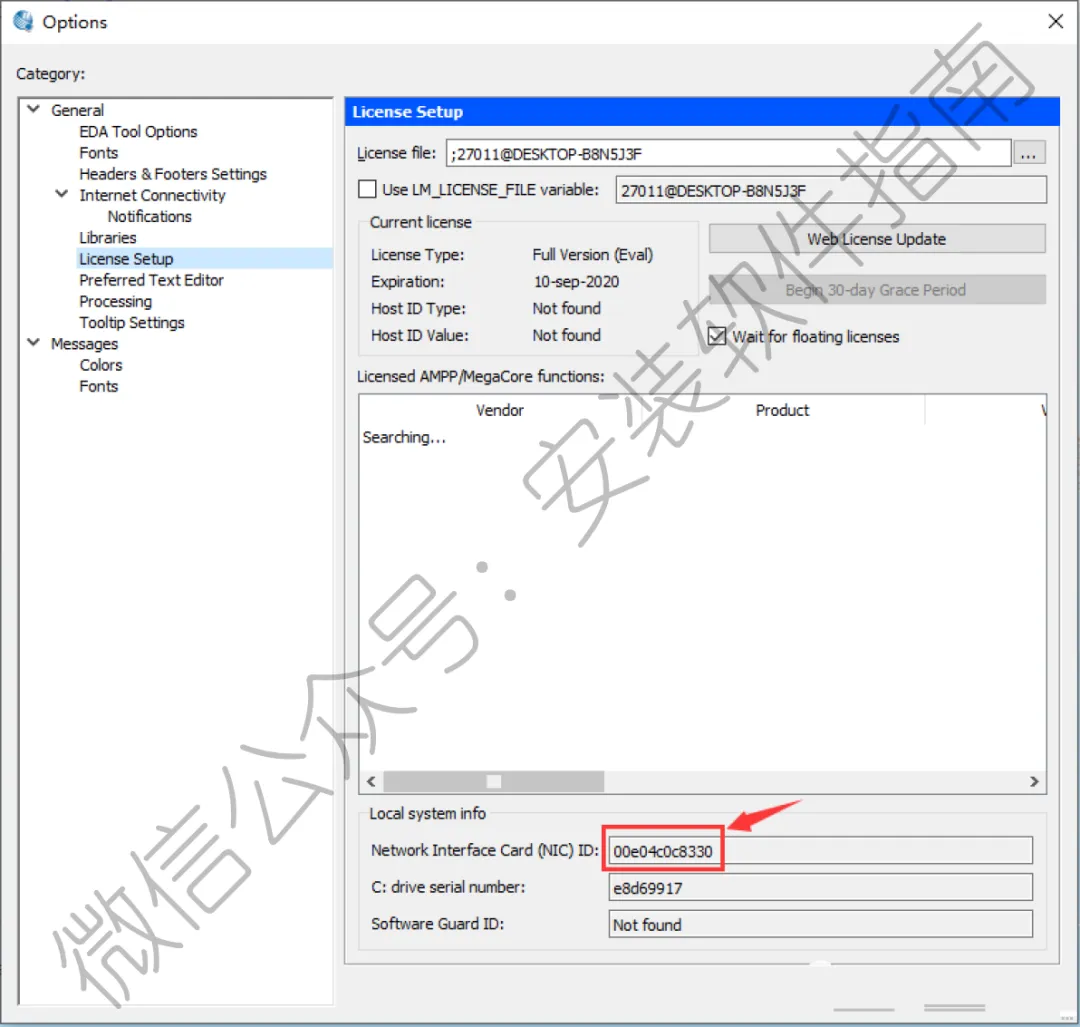Click the Software Guard ID field
The image size is (1080, 1027).
(x=820, y=924)
